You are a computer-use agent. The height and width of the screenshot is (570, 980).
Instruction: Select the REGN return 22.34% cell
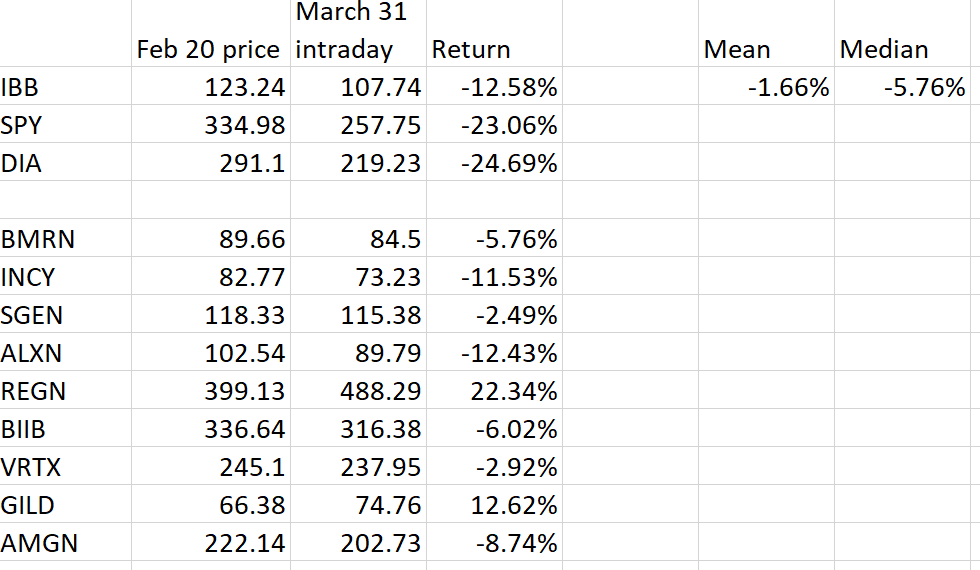[x=494, y=390]
